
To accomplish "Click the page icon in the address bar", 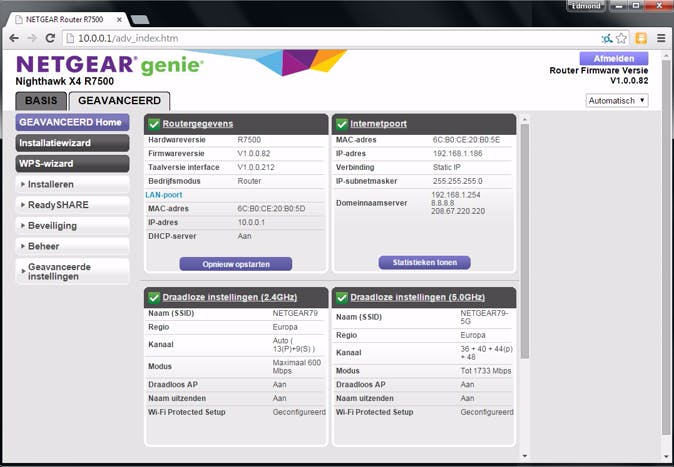I will pyautogui.click(x=70, y=39).
